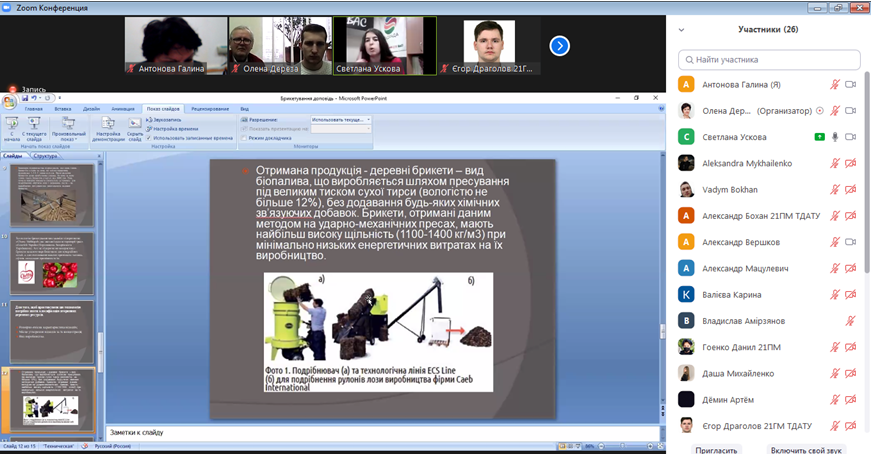Screen dimensions: 872x454
Task: Start slideshow from current slide icon
Action: coord(34,124)
